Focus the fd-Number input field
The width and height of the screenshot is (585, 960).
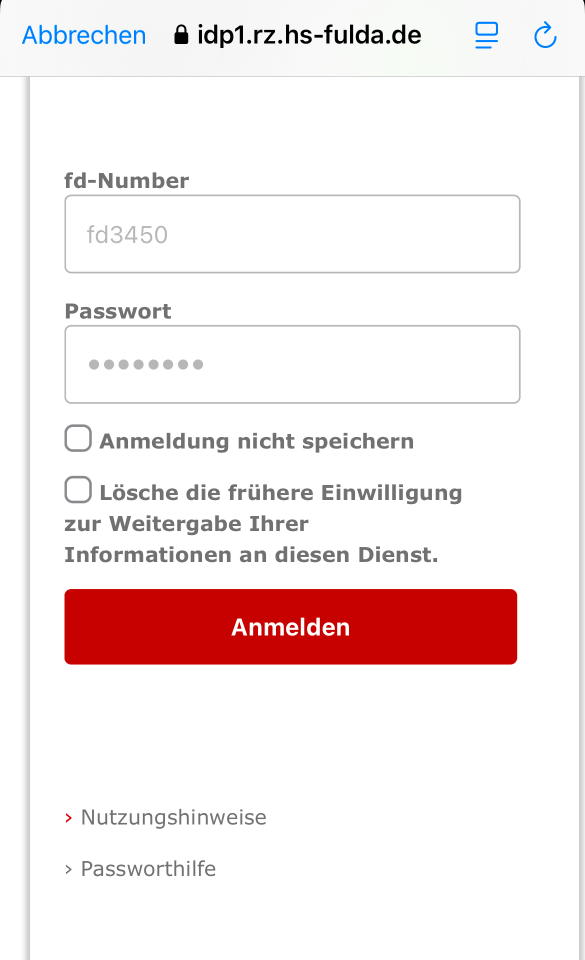(x=292, y=234)
